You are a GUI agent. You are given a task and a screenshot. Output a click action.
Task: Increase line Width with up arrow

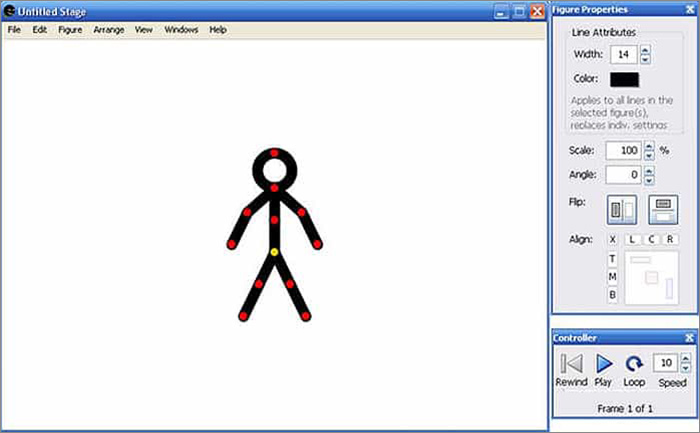[x=645, y=50]
